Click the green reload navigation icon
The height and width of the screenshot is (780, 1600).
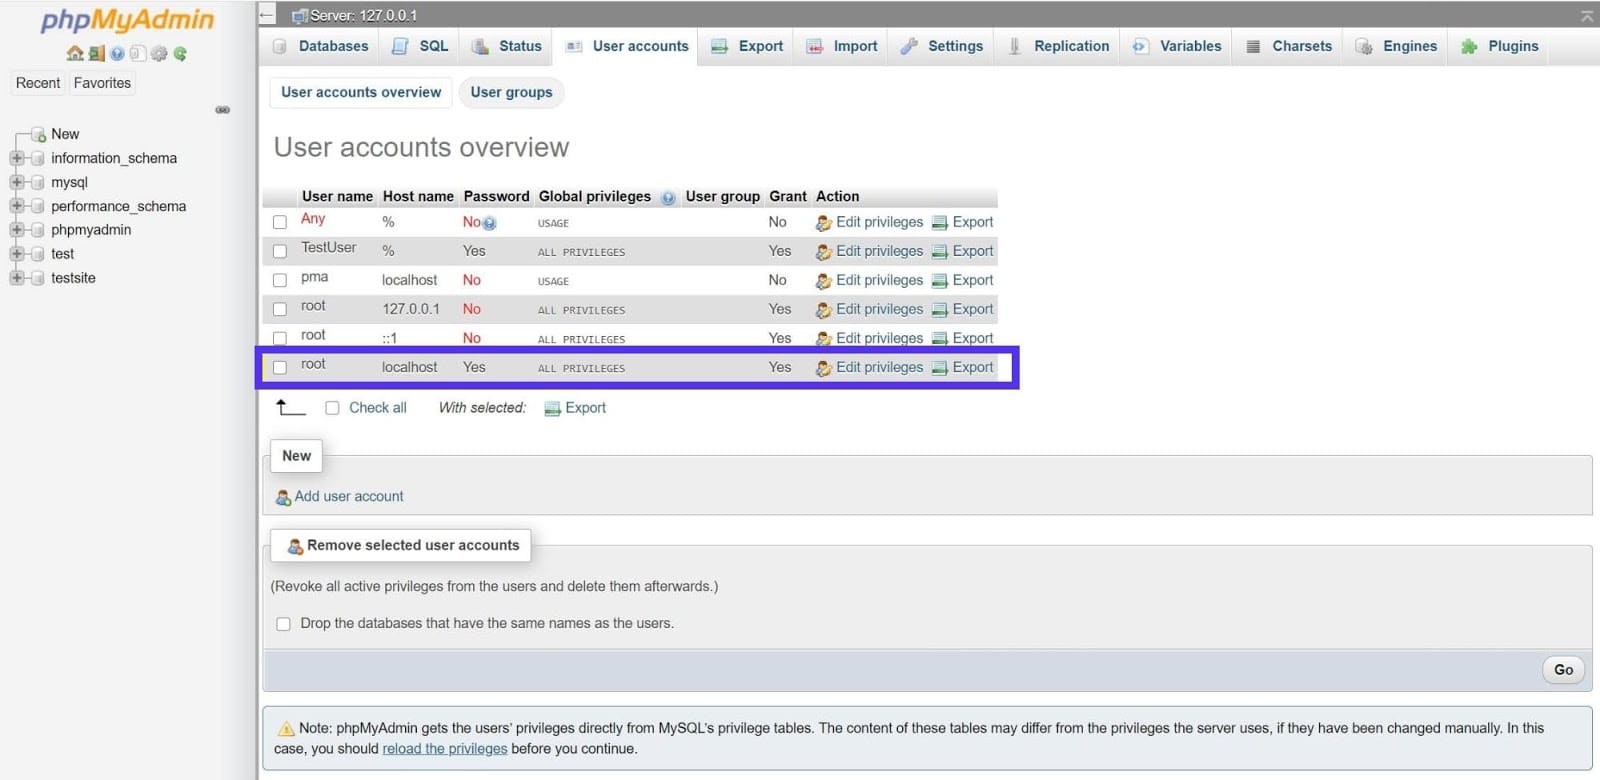[180, 54]
